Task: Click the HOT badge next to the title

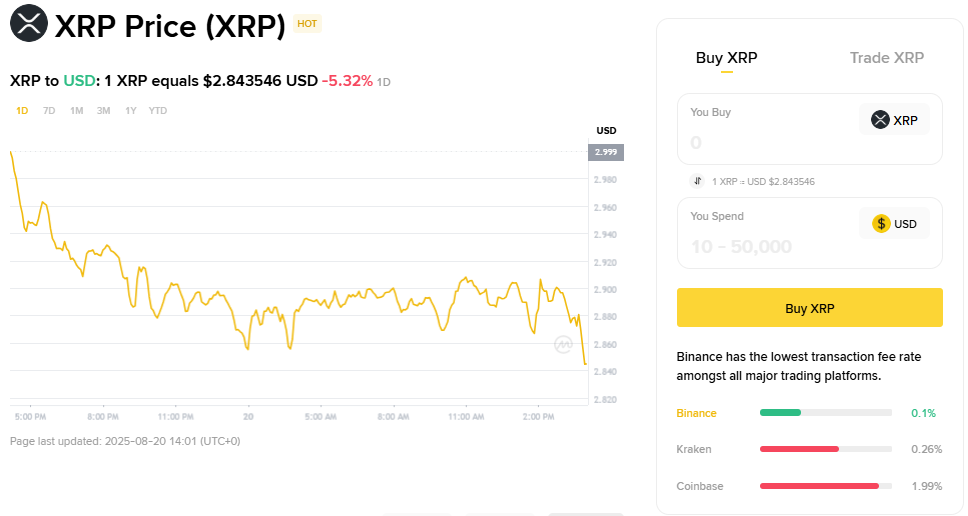Action: [x=307, y=23]
